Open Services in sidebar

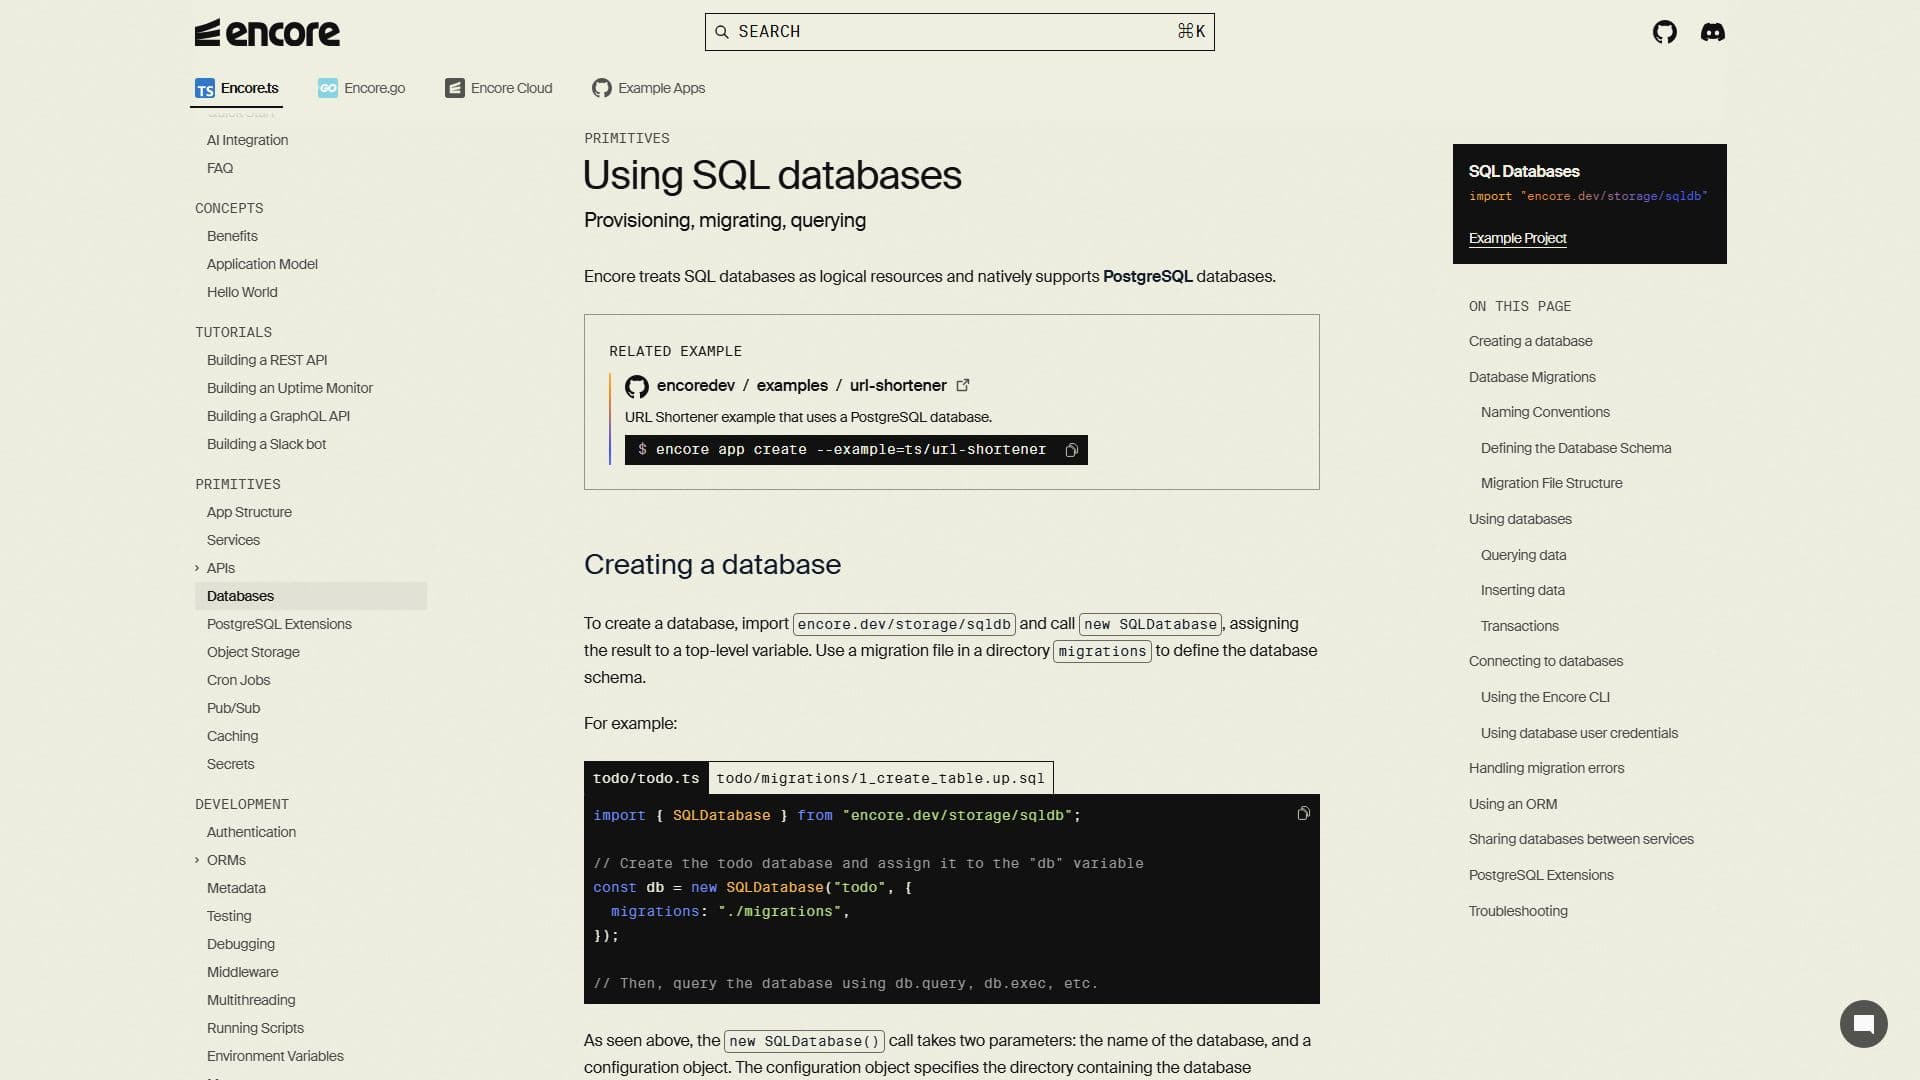click(x=233, y=540)
